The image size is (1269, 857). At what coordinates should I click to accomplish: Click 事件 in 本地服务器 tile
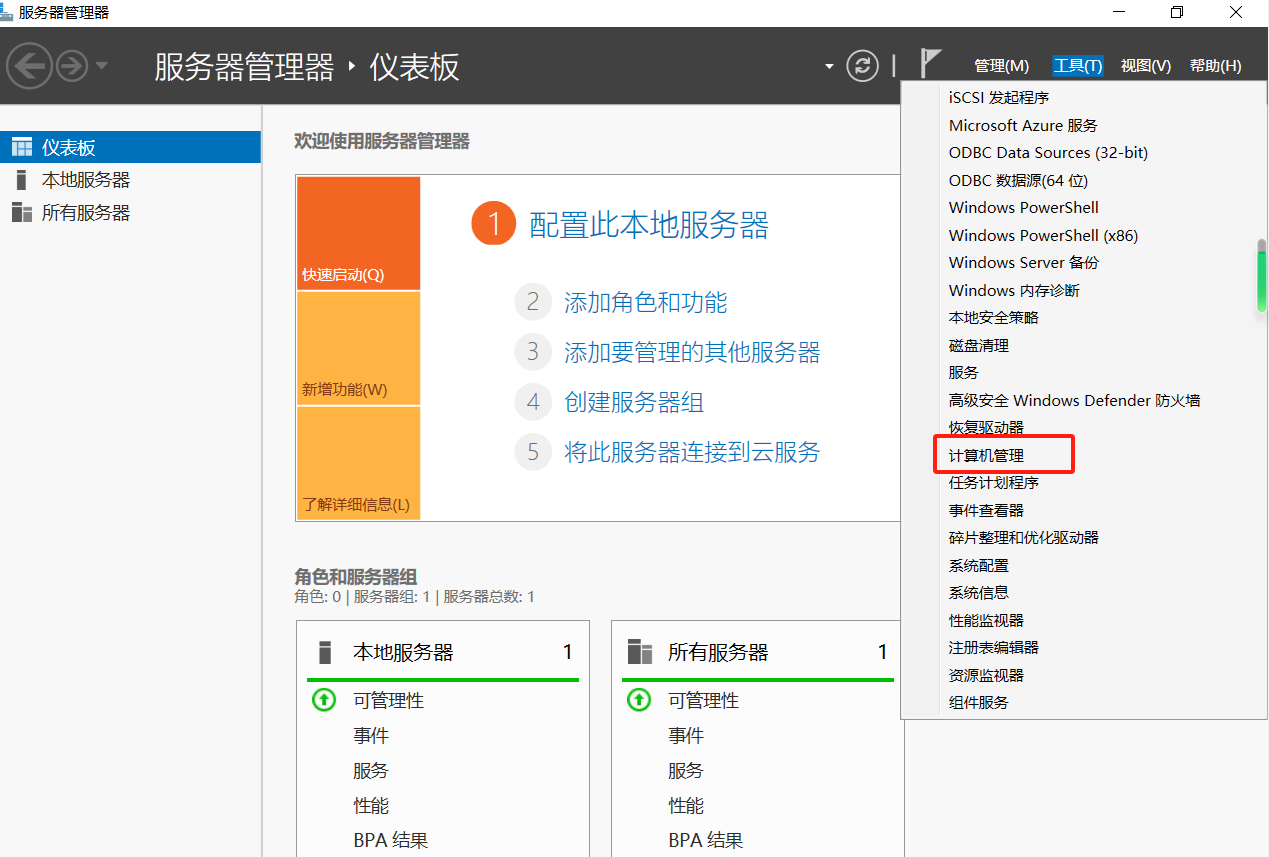(371, 735)
